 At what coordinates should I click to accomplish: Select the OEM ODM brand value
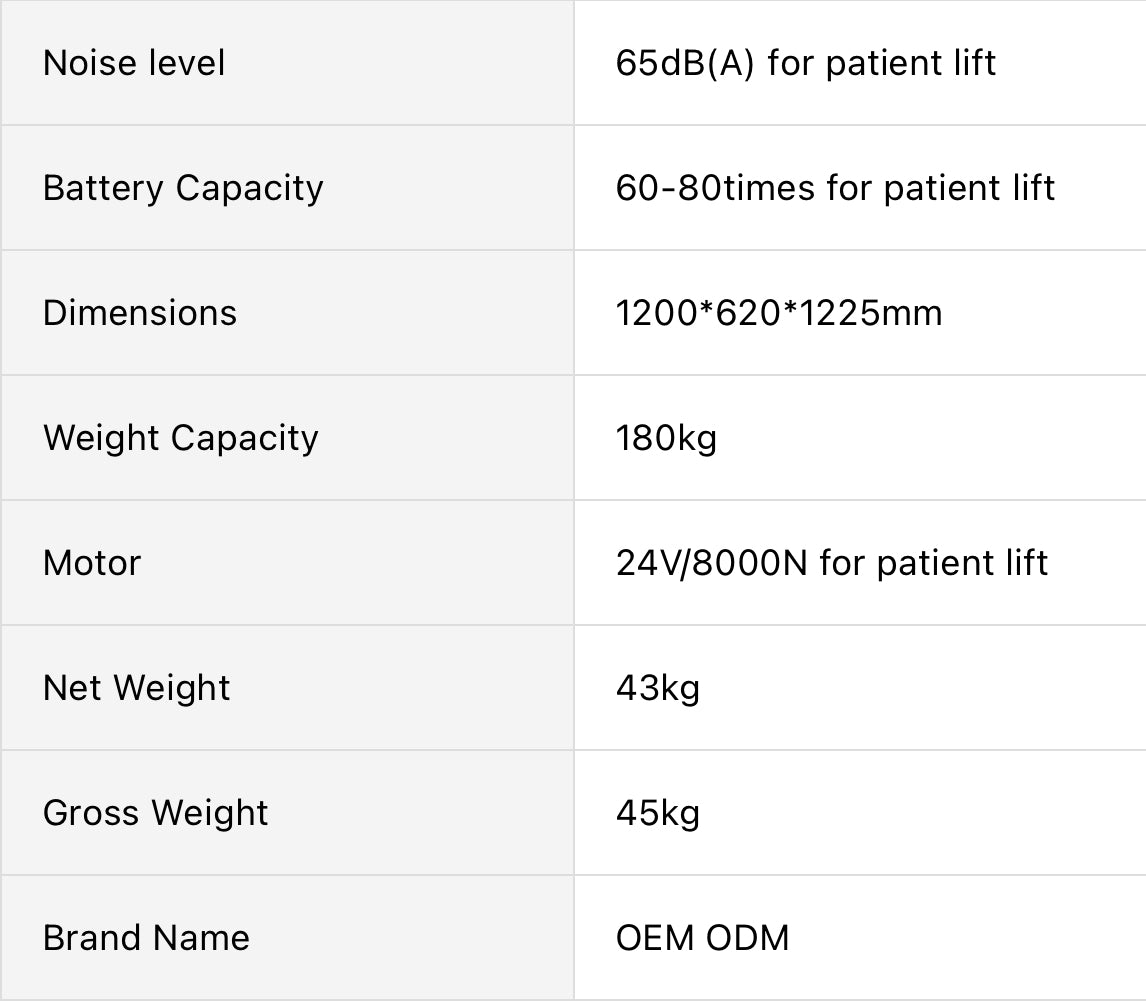(x=703, y=938)
